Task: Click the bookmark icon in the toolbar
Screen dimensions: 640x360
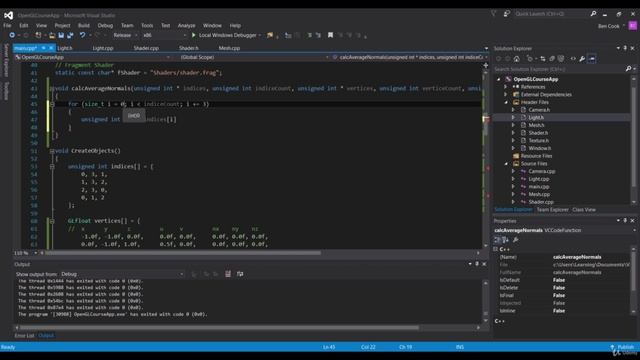Action: point(330,36)
